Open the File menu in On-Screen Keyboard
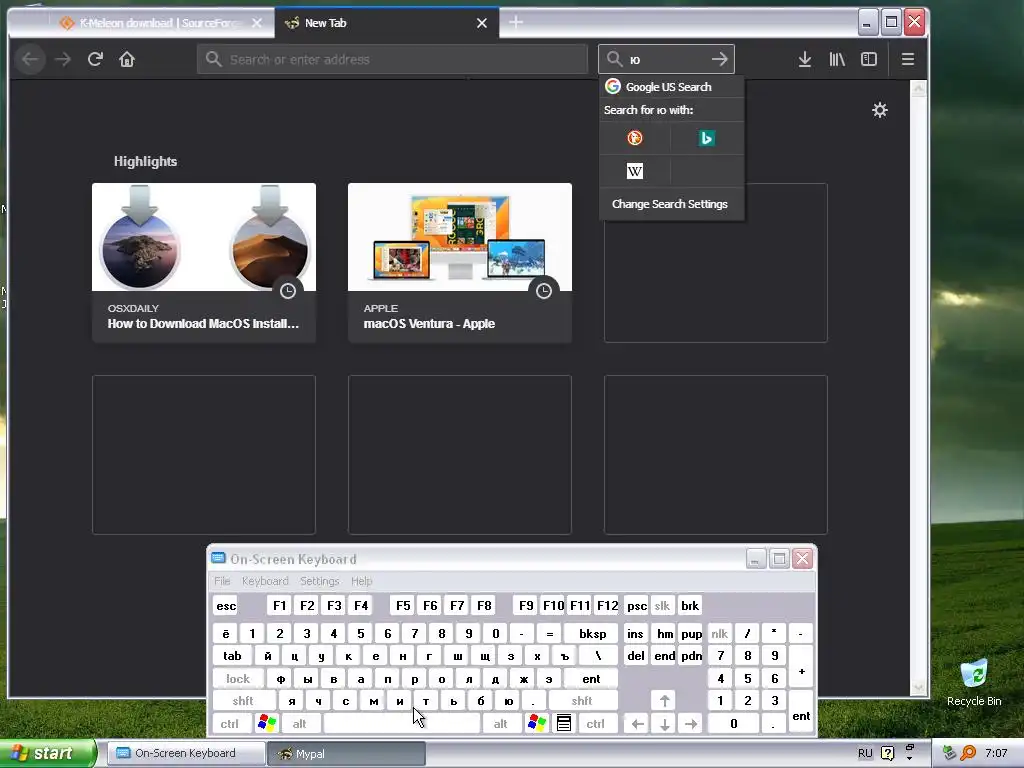Image resolution: width=1024 pixels, height=768 pixels. (222, 581)
